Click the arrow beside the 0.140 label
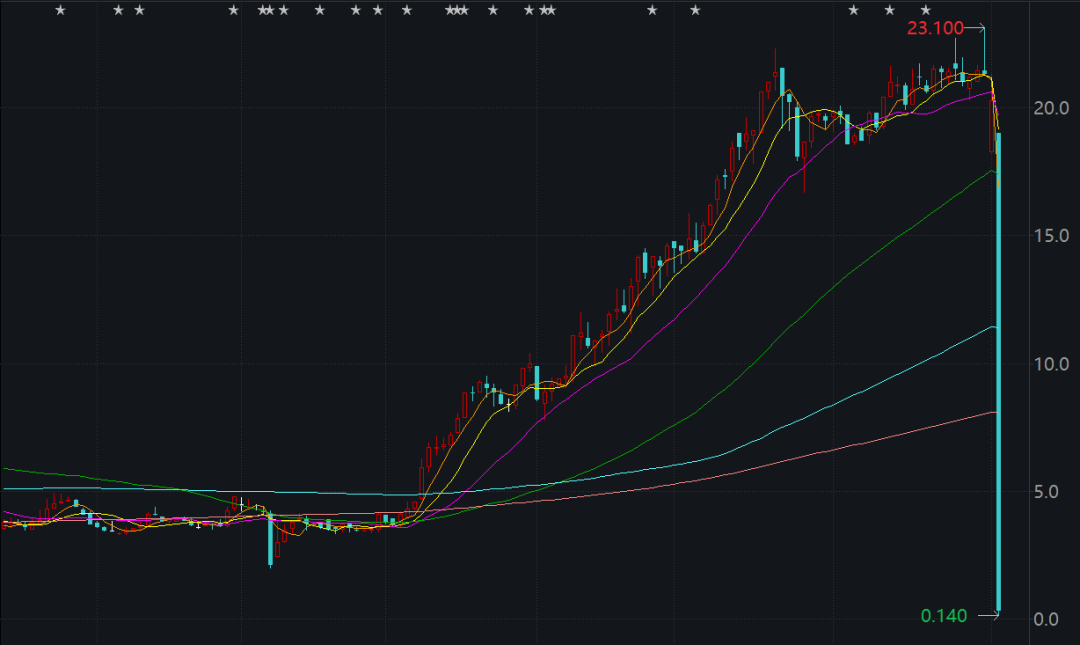The image size is (1080, 645). click(985, 614)
